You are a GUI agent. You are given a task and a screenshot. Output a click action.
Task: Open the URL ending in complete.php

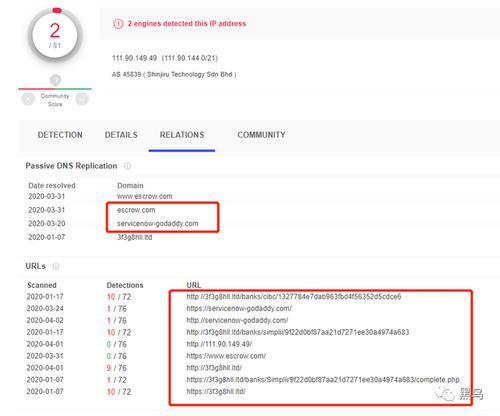click(323, 380)
